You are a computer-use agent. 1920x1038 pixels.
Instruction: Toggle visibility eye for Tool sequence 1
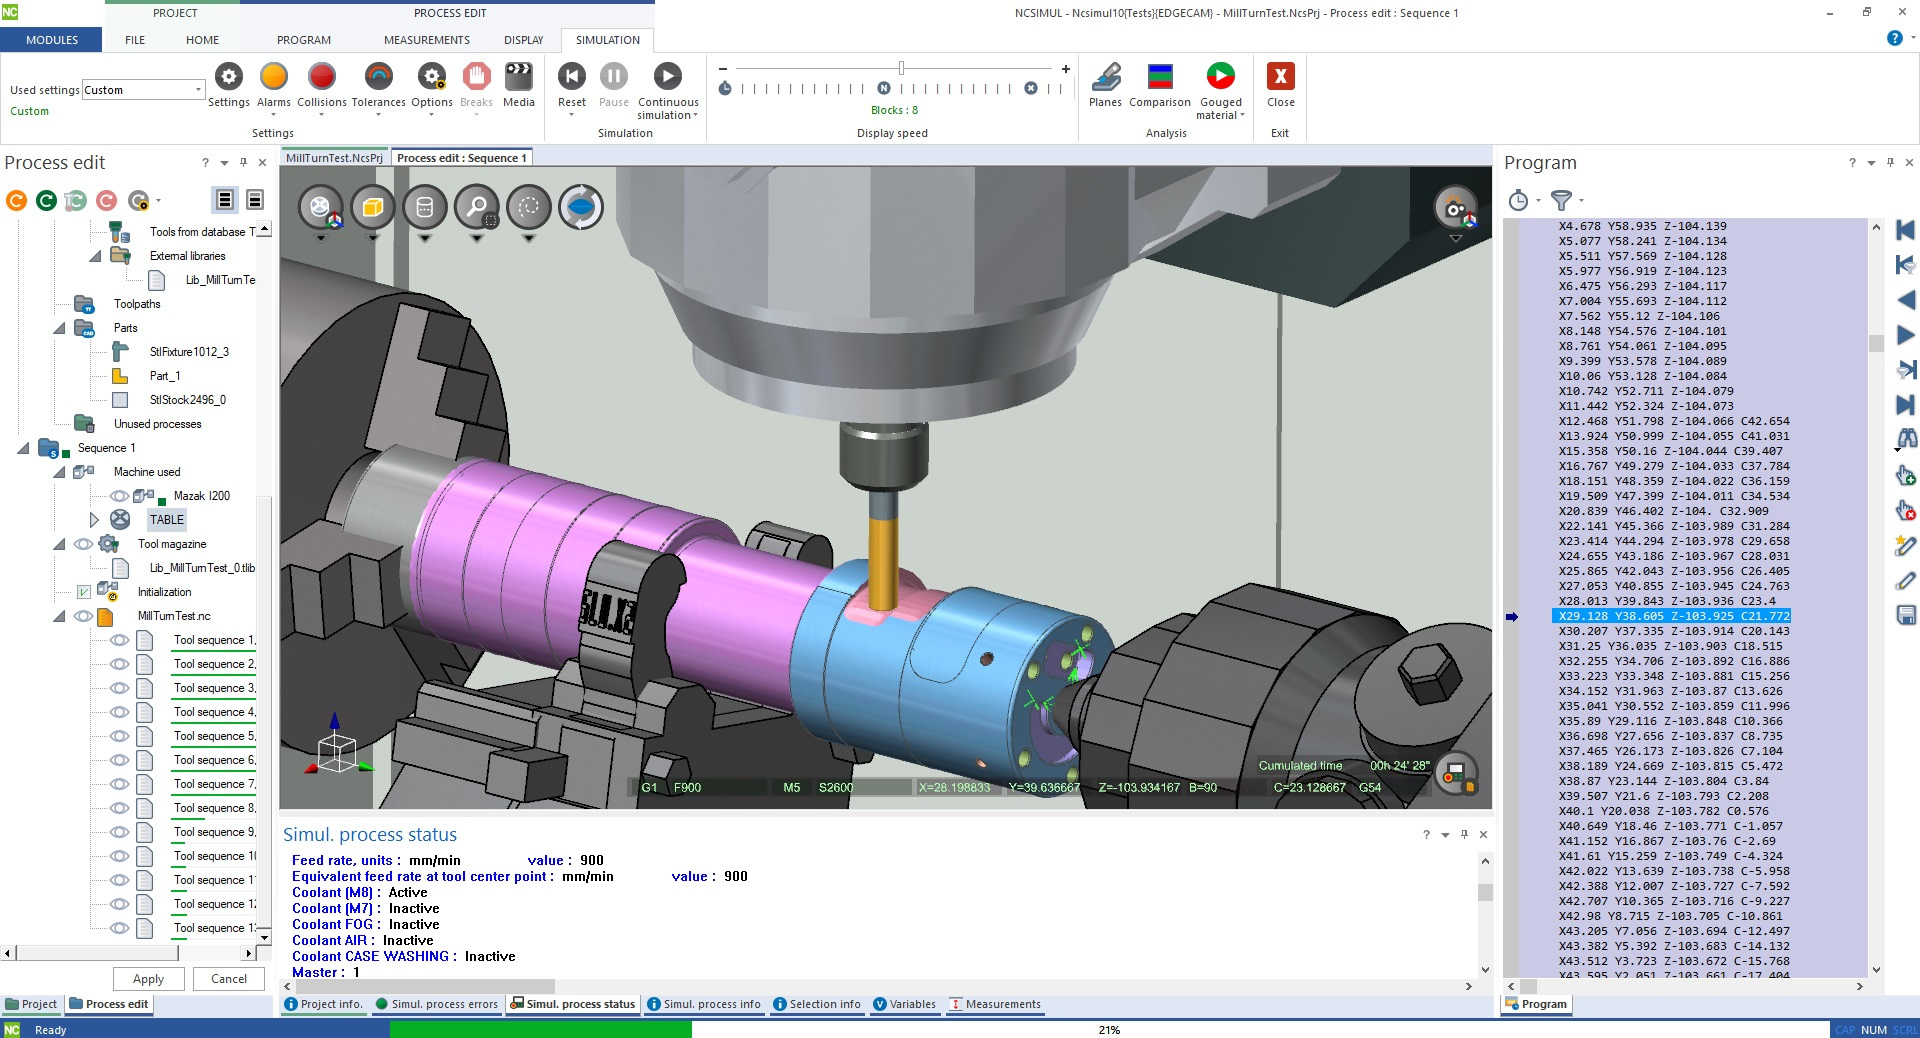tap(119, 640)
